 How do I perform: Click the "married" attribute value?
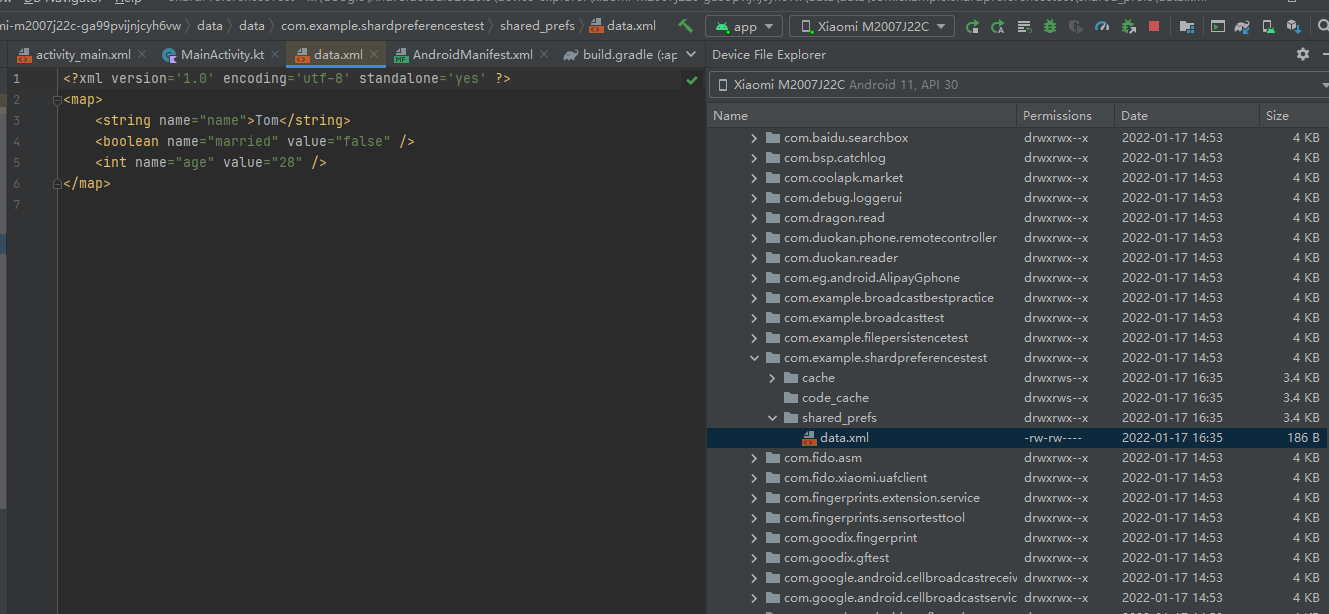pos(243,142)
